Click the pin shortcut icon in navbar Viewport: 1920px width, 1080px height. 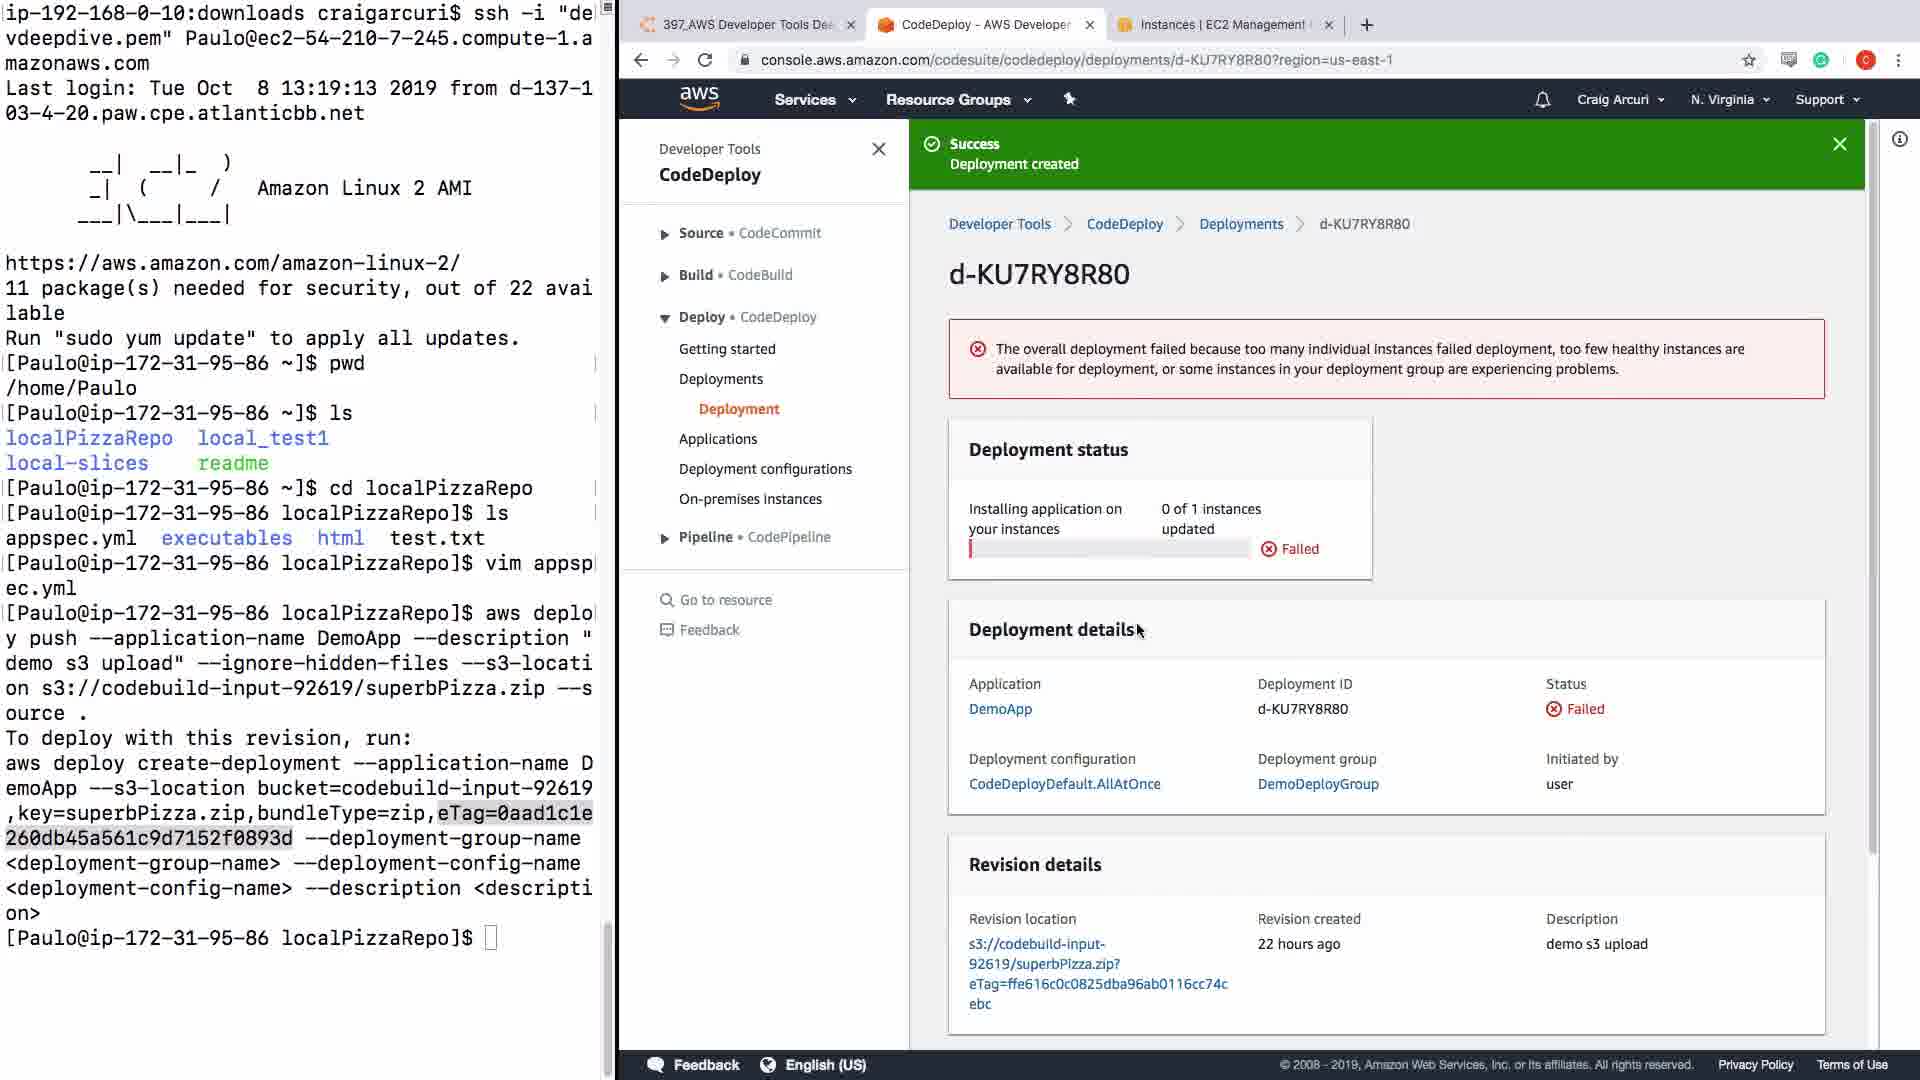click(x=1069, y=99)
